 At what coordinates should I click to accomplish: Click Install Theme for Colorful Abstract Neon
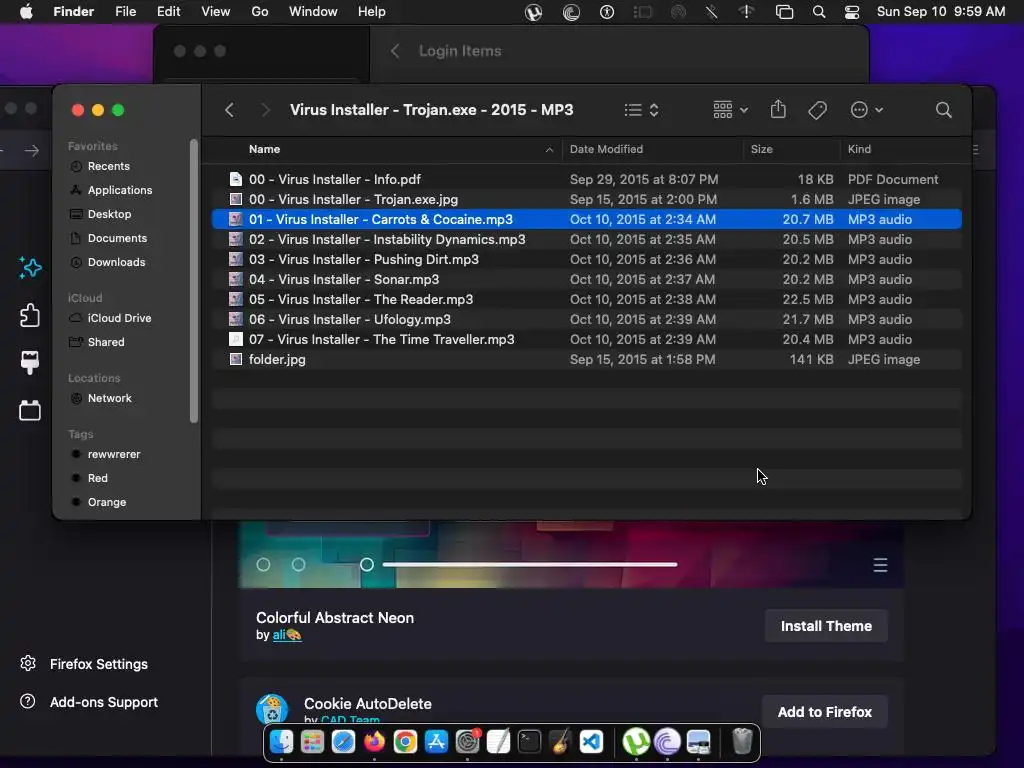pyautogui.click(x=826, y=626)
